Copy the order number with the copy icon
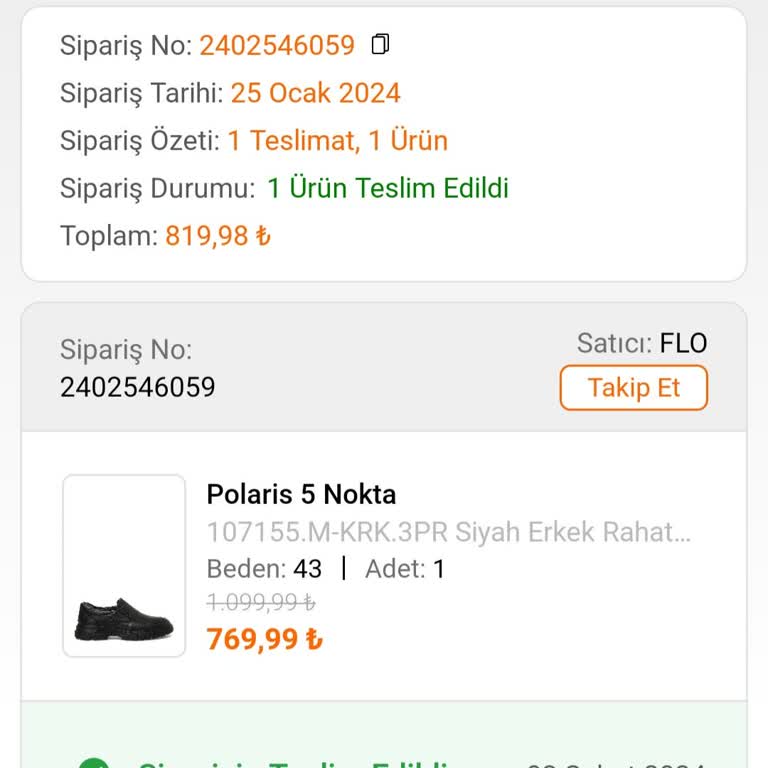 [x=380, y=45]
